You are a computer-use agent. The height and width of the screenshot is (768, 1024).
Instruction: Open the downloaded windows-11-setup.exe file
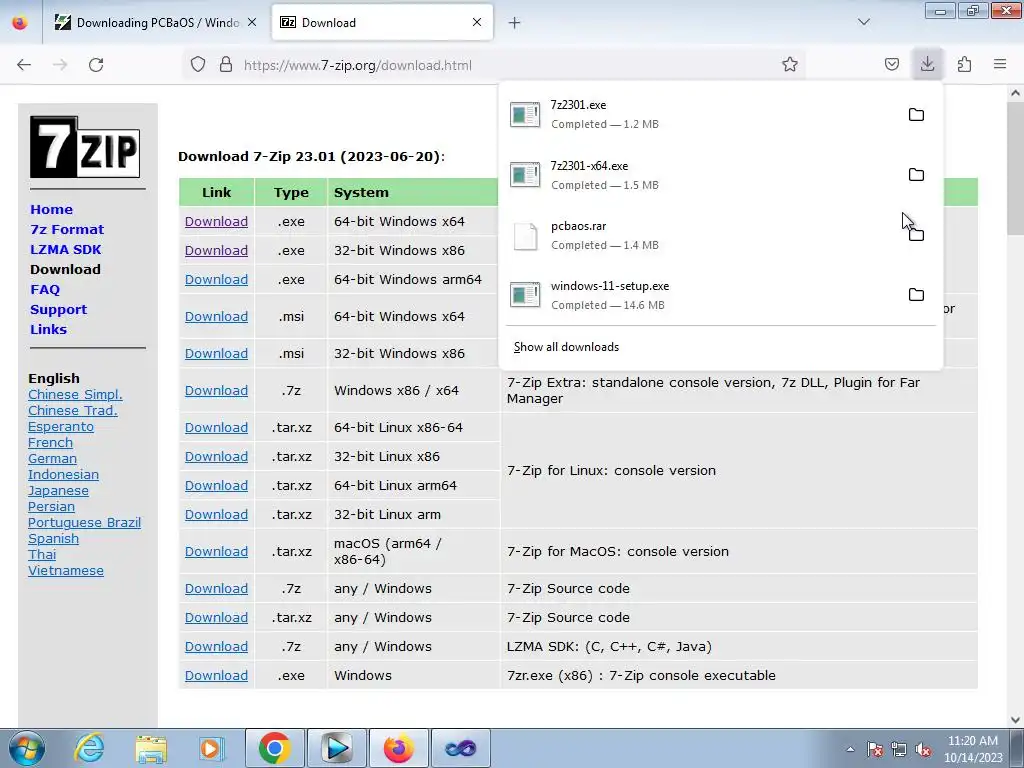click(x=702, y=295)
